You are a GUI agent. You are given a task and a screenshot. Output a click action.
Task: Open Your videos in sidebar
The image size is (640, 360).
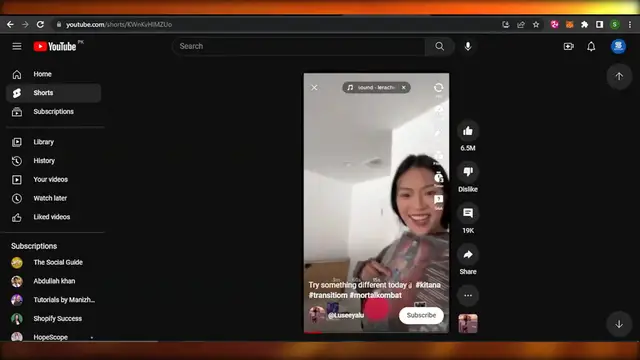[53, 180]
